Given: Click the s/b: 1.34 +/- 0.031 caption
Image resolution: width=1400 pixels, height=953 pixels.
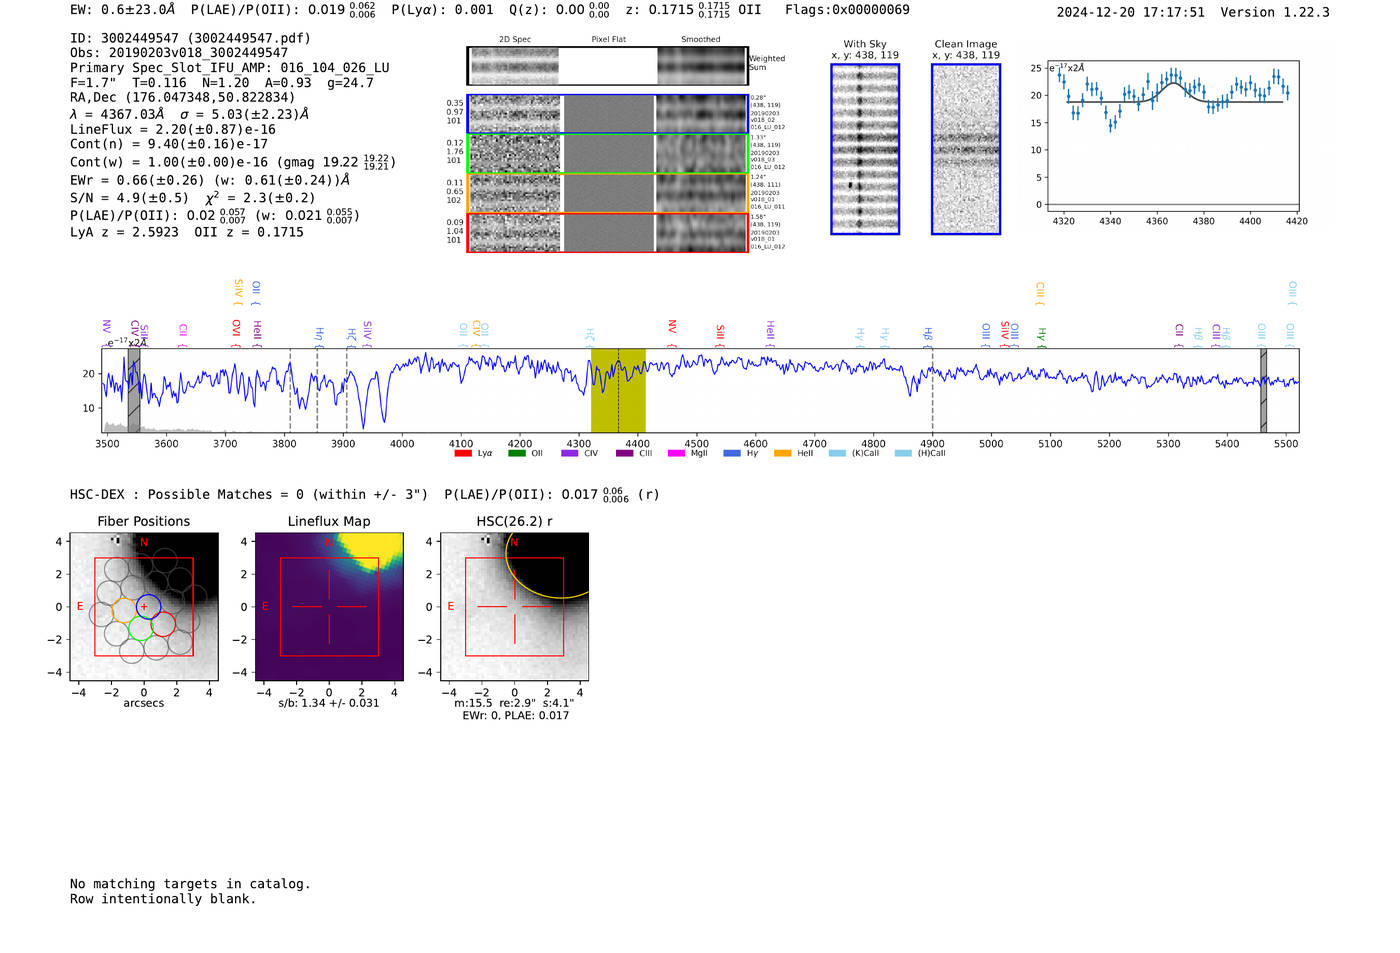Looking at the screenshot, I should [329, 703].
